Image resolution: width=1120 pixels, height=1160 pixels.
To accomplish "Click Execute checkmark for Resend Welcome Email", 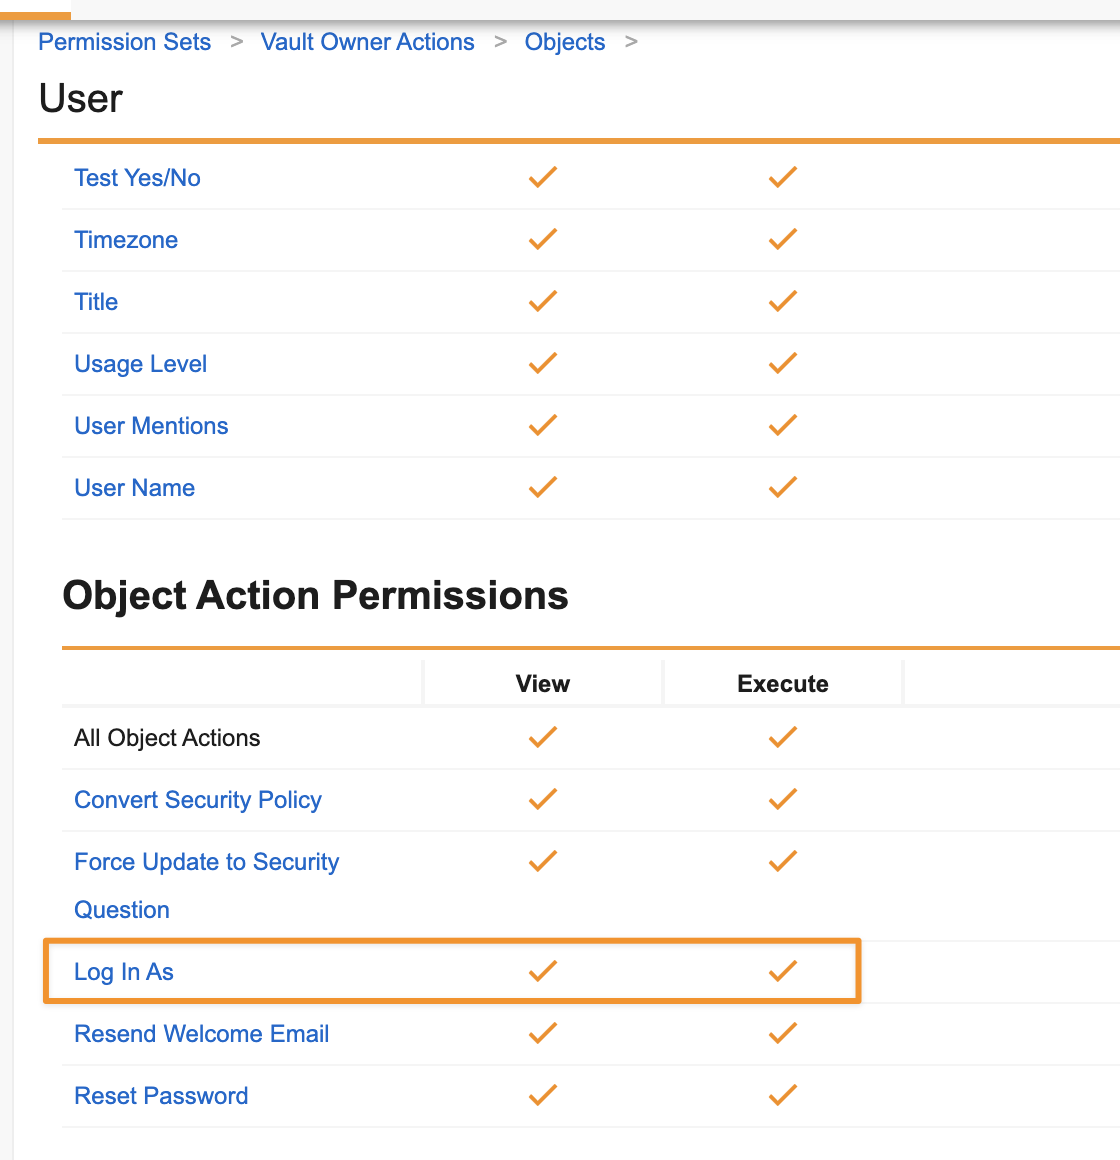I will [x=782, y=1033].
